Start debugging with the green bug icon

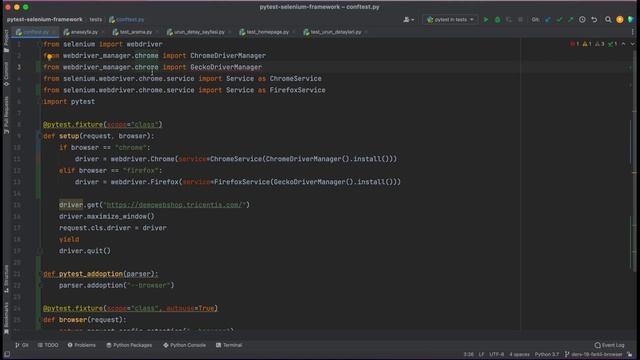coord(497,20)
